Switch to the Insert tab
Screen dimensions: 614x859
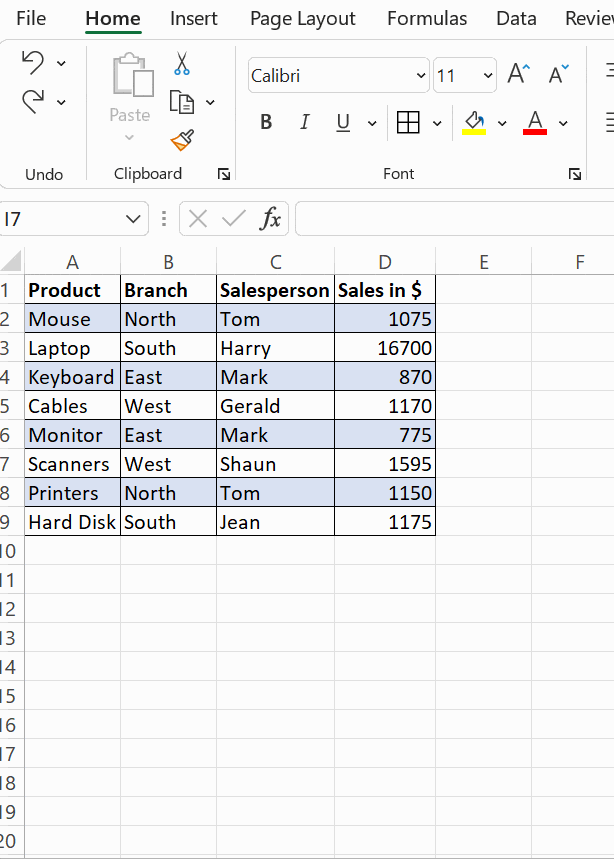[x=194, y=18]
